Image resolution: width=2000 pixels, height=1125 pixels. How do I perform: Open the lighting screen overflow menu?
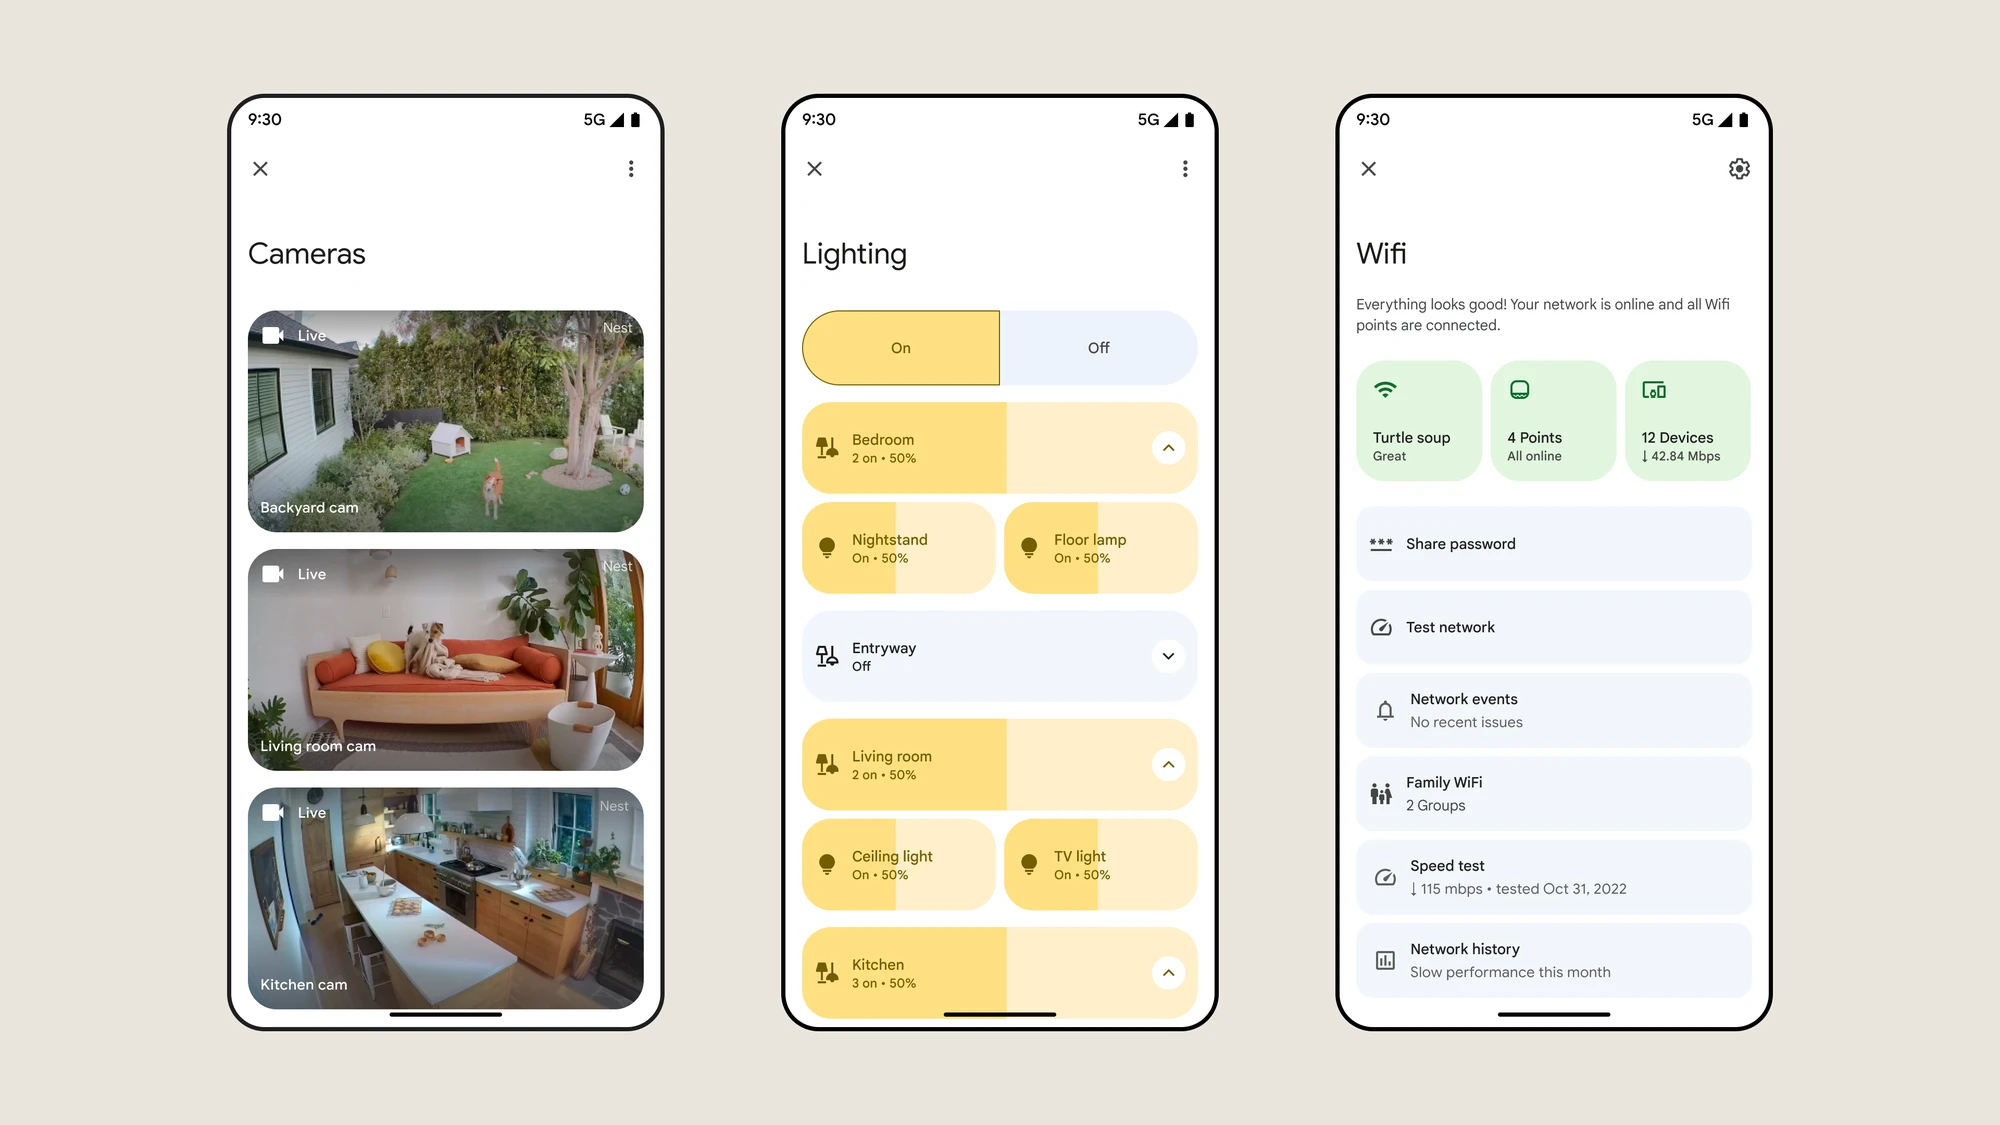pos(1184,168)
